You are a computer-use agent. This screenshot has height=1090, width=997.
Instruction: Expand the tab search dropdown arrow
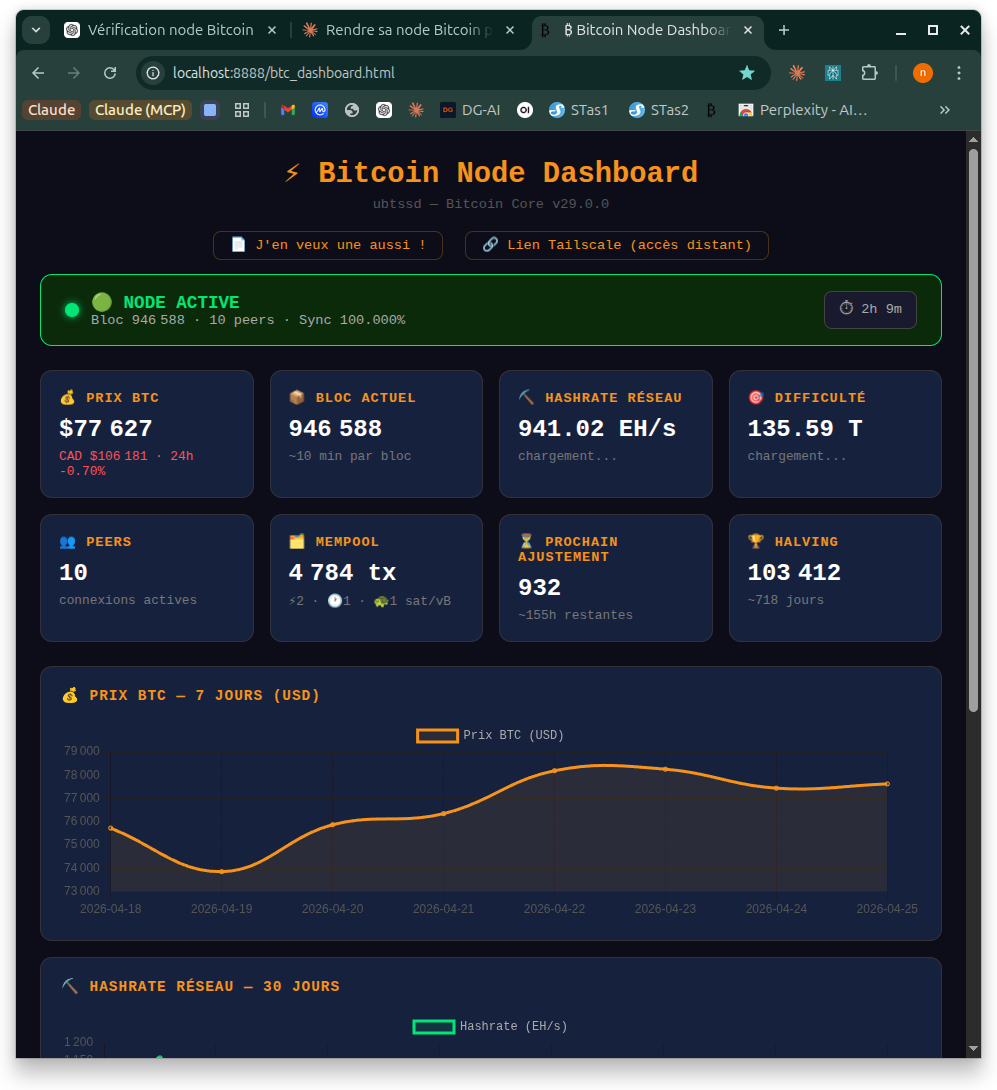click(x=36, y=30)
